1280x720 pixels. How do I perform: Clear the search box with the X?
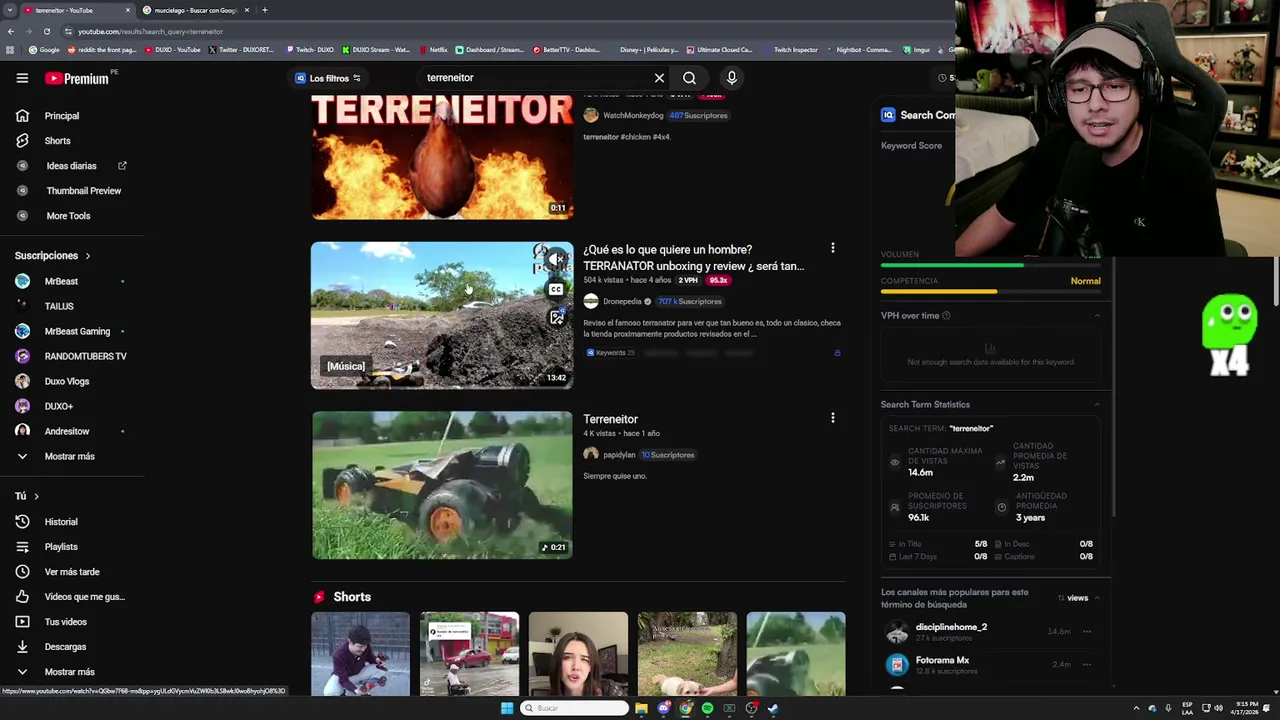pos(659,78)
